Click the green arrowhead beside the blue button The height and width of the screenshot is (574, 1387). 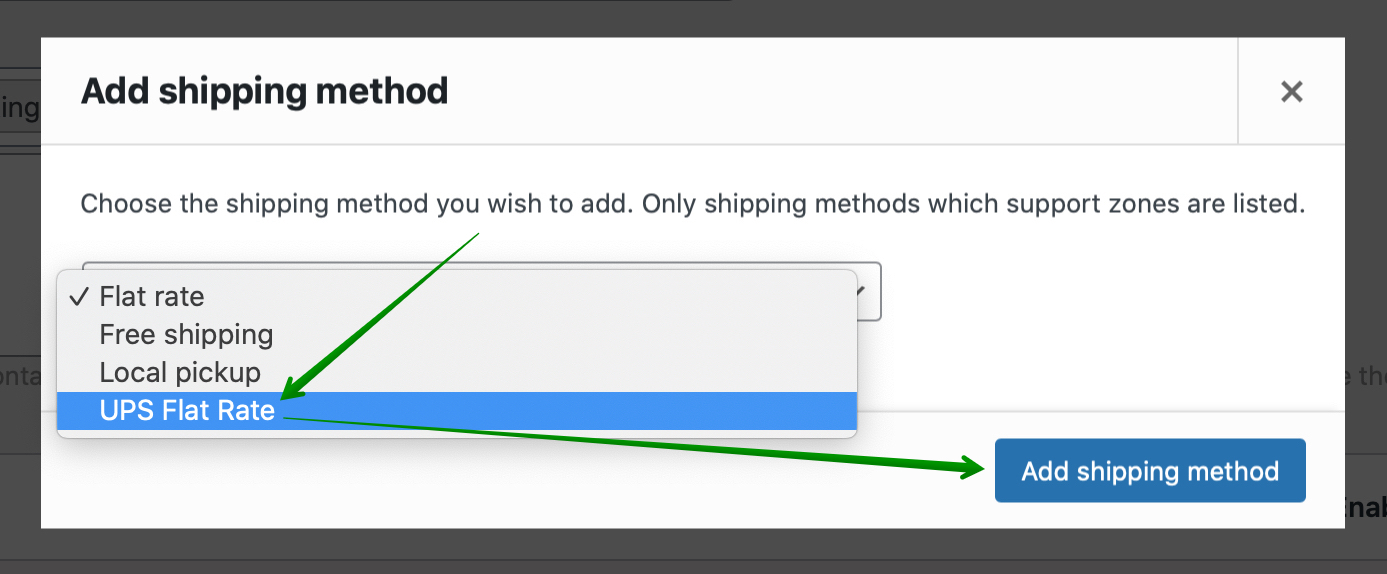coord(974,467)
